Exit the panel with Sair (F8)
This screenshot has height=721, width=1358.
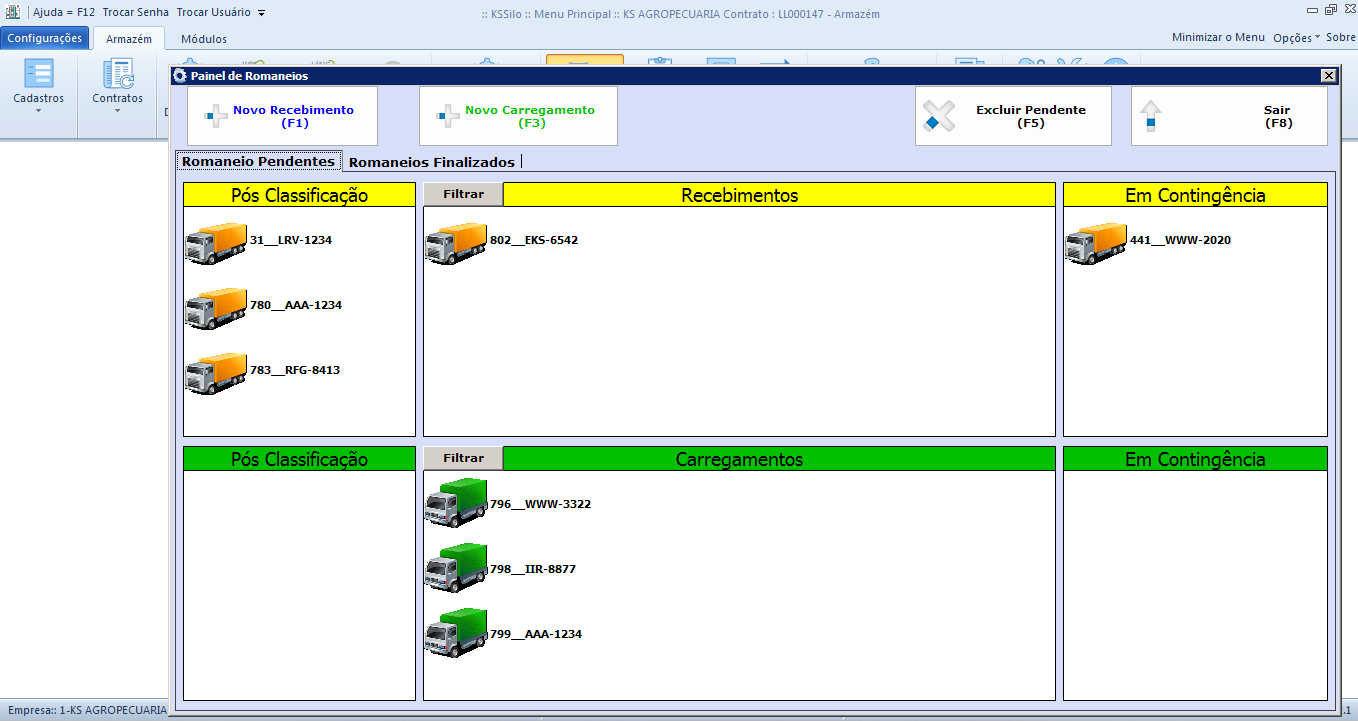[x=1229, y=116]
